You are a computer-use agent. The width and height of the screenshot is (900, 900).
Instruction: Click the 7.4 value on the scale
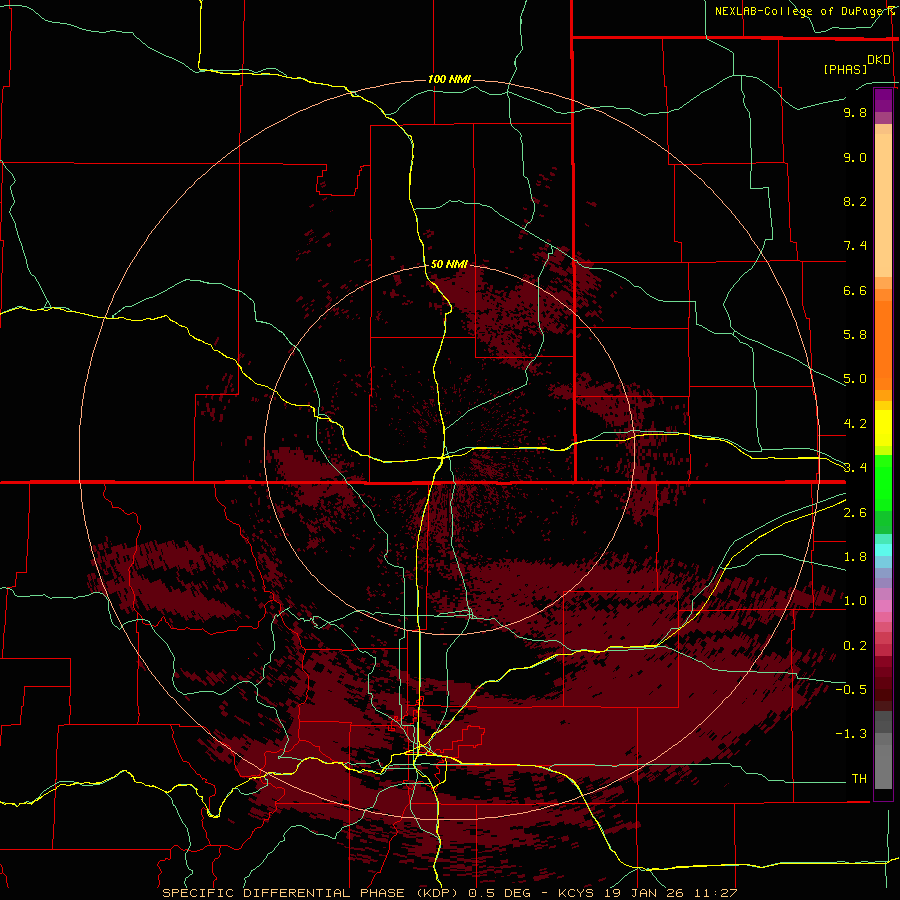click(855, 246)
